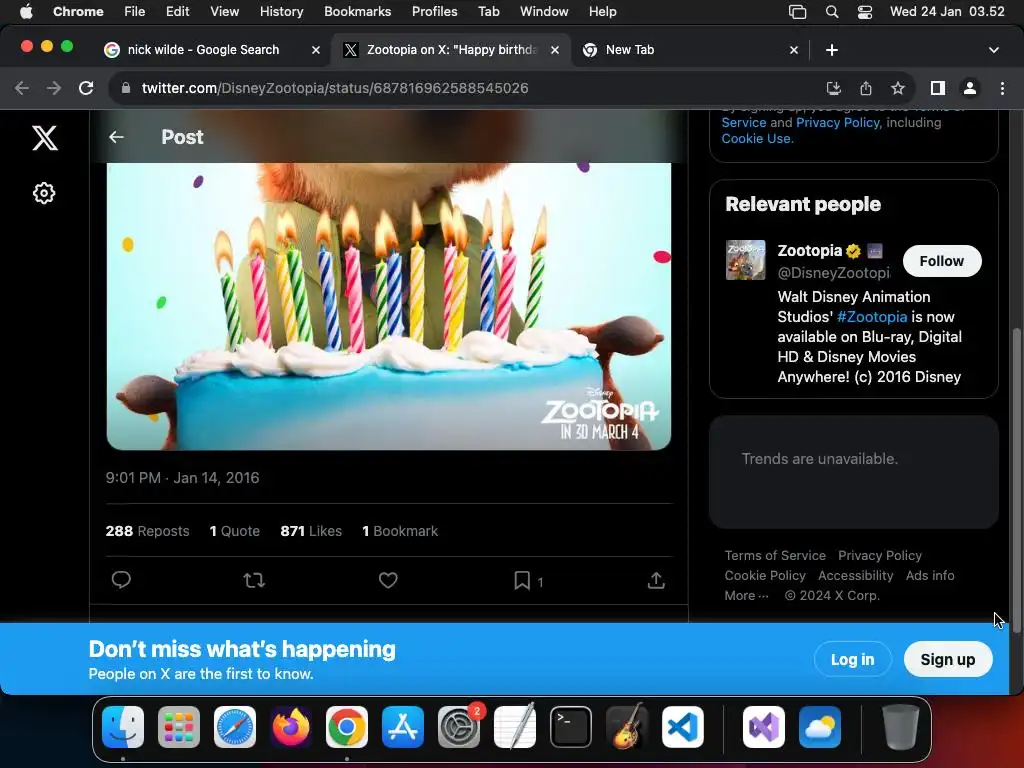Click the browser forward arrow
Screen dimensions: 1024x768
[x=54, y=88]
